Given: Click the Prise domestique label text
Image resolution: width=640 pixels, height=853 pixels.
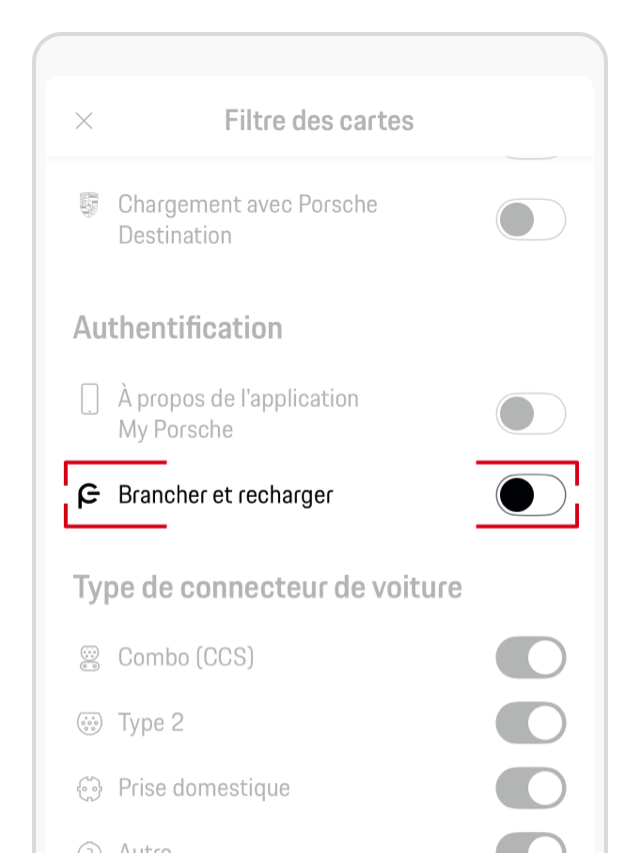Looking at the screenshot, I should click(x=204, y=788).
